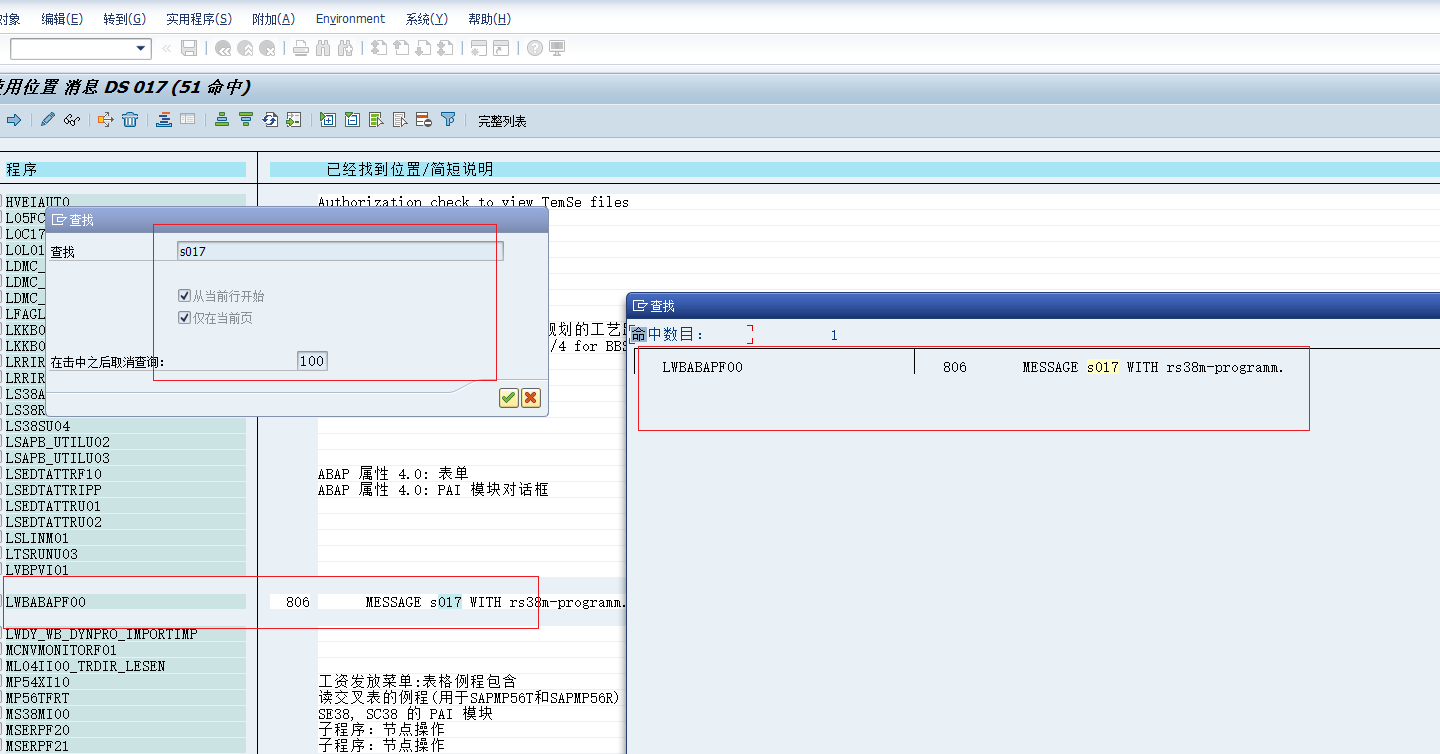Go to first page icon
Image resolution: width=1440 pixels, height=754 pixels.
379,48
